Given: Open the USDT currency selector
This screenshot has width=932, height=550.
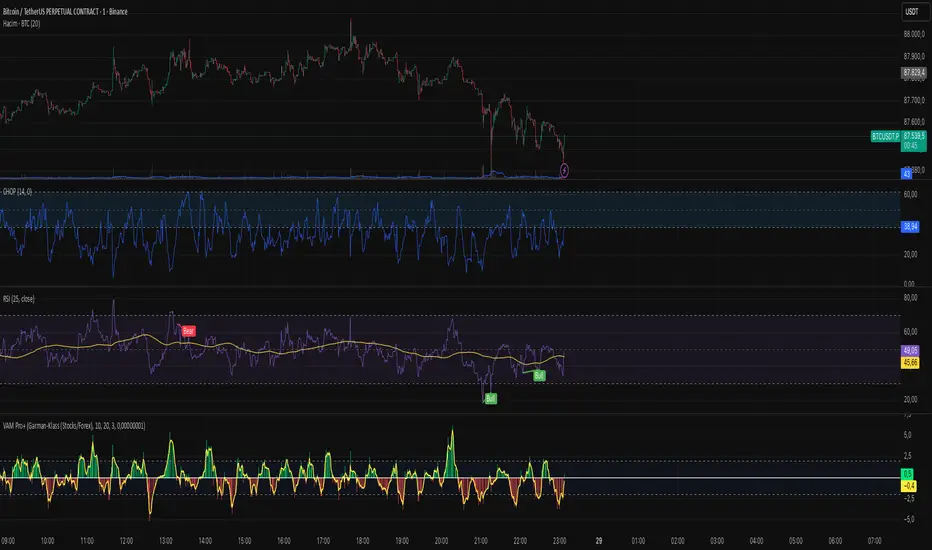Looking at the screenshot, I should [912, 12].
